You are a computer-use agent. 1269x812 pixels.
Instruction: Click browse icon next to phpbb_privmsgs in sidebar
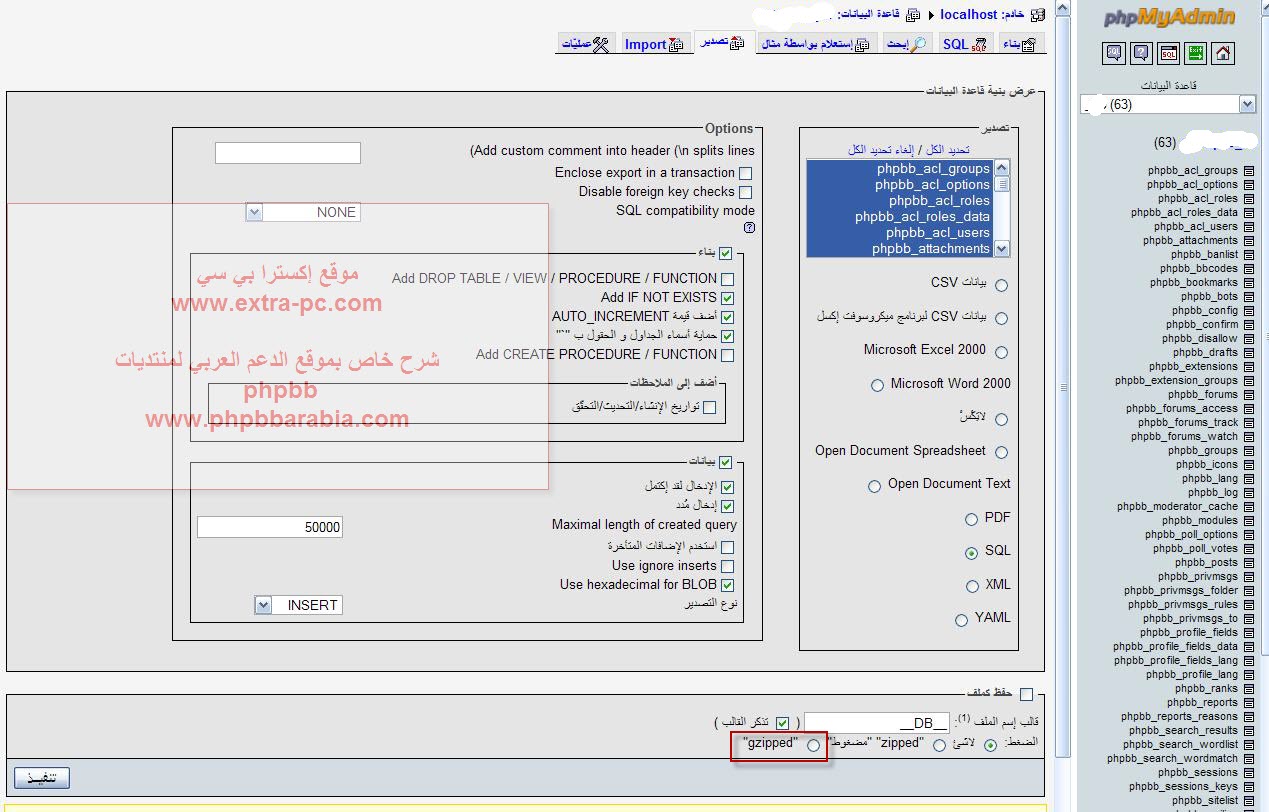tap(1248, 577)
